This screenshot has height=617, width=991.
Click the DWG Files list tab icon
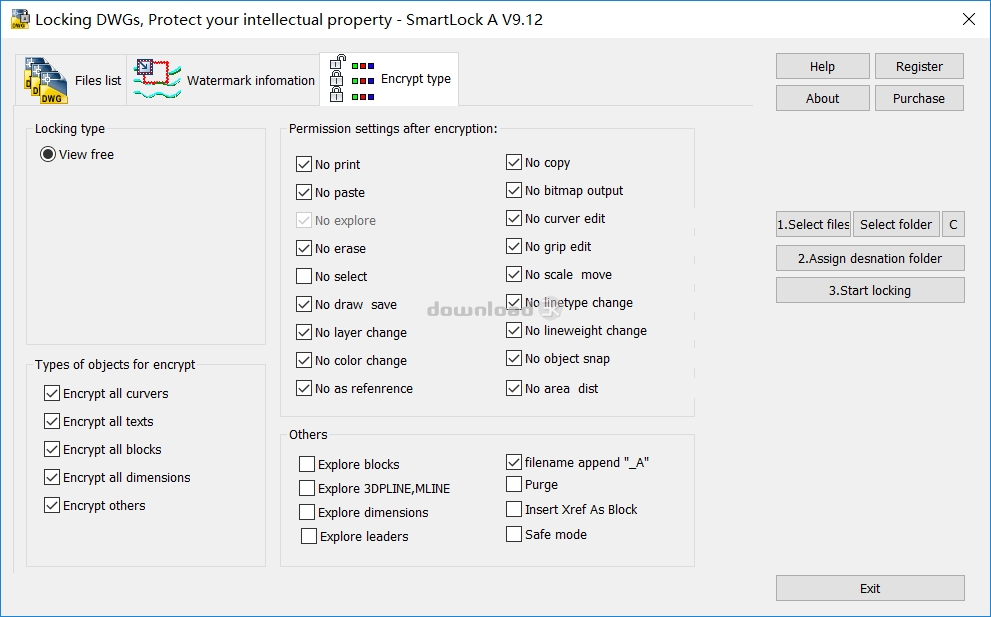(46, 80)
